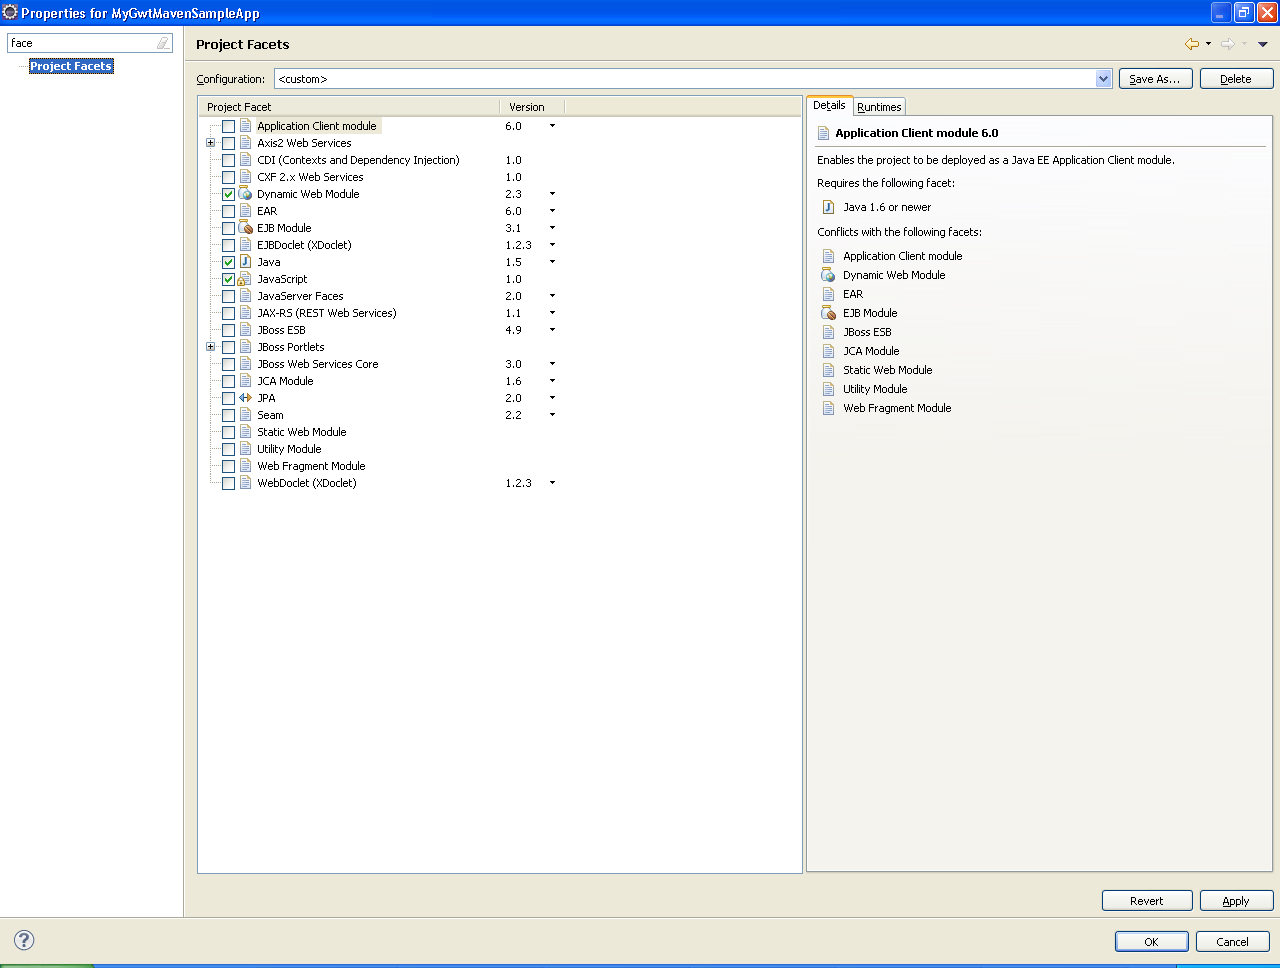Select the JPA facet arrows icon
Image resolution: width=1280 pixels, height=968 pixels.
point(245,398)
